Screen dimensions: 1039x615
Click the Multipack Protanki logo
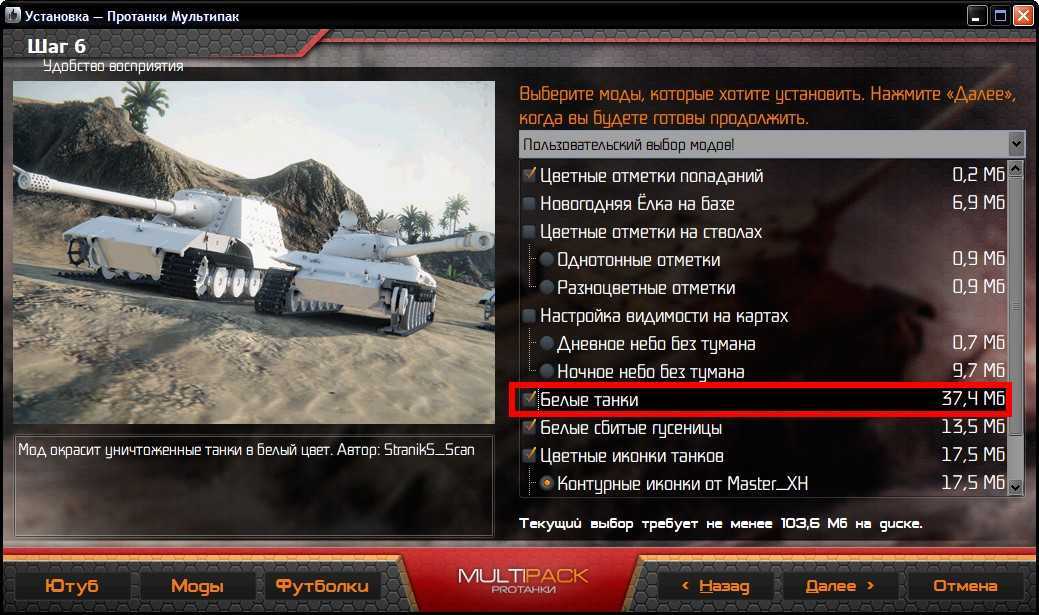[x=523, y=579]
